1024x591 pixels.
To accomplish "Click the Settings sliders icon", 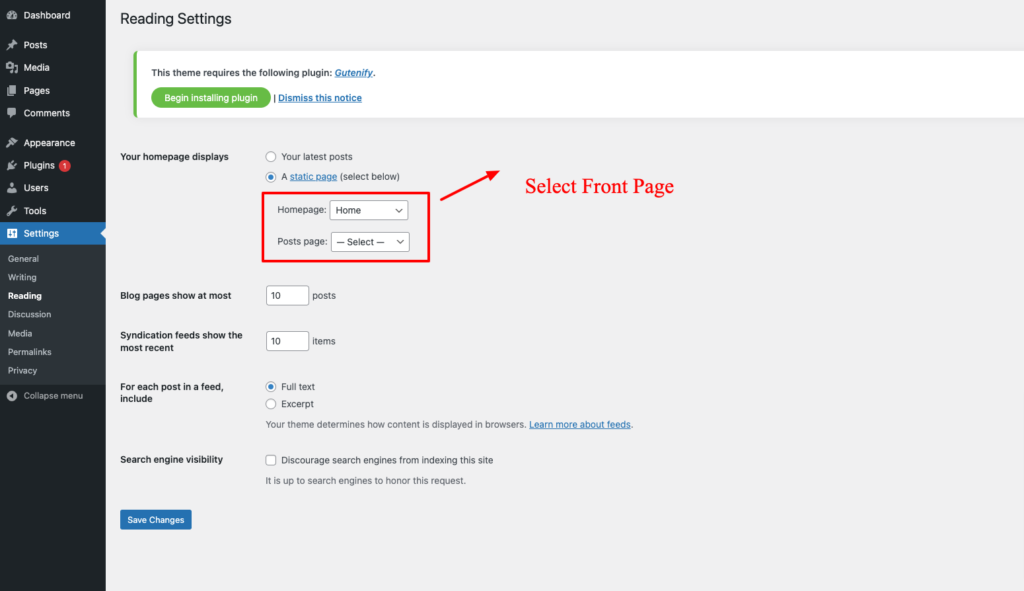I will pyautogui.click(x=12, y=233).
